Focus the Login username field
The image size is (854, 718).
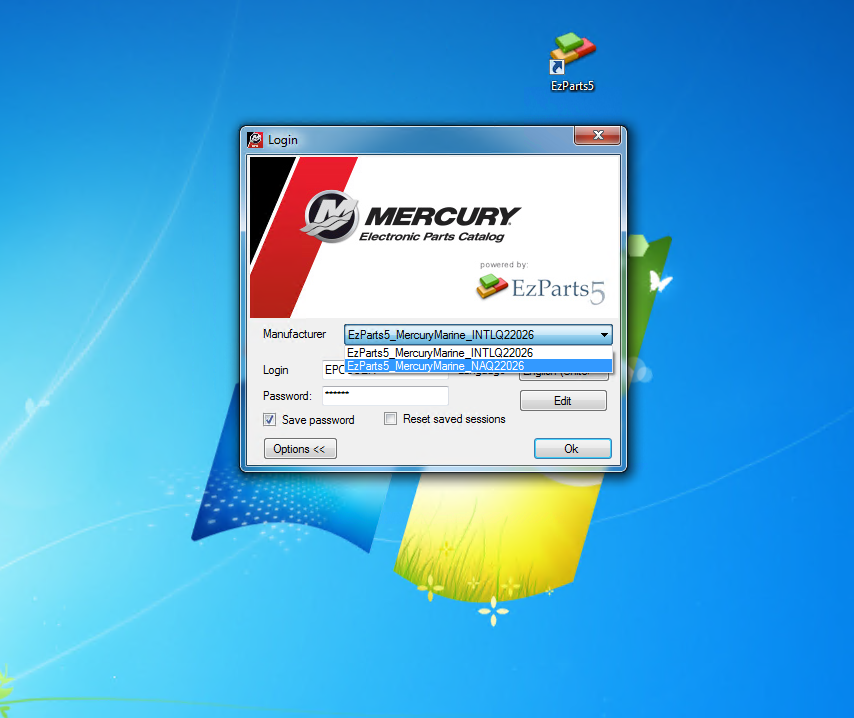(x=333, y=370)
